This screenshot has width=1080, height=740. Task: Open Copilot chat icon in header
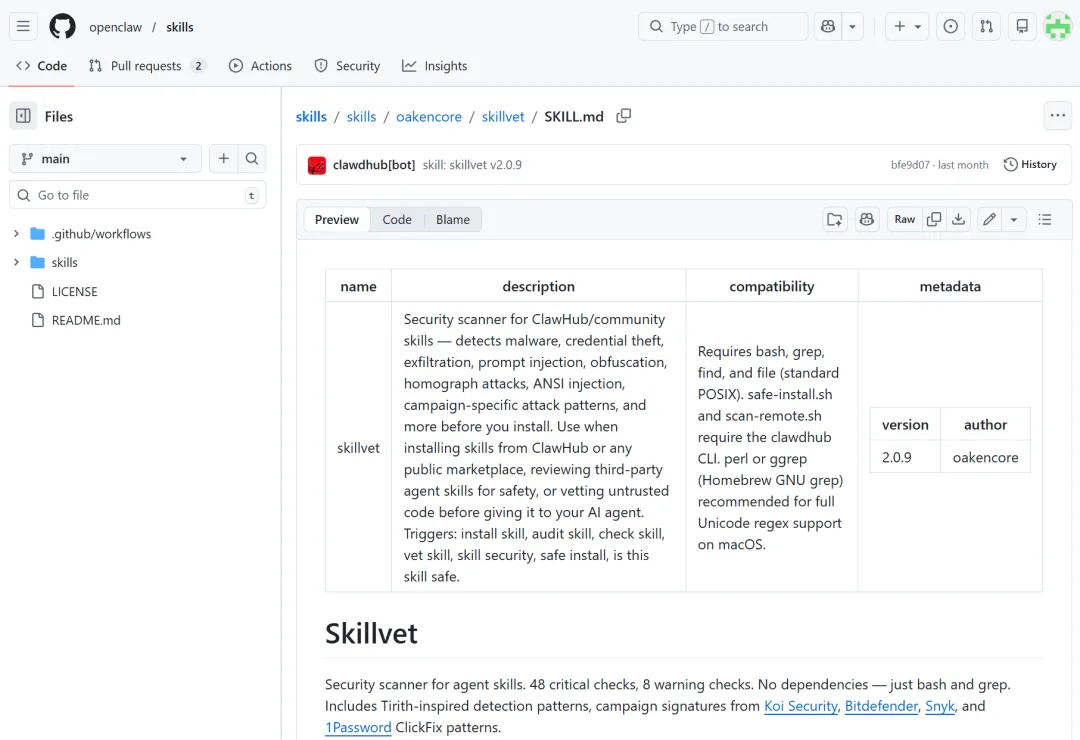click(828, 27)
